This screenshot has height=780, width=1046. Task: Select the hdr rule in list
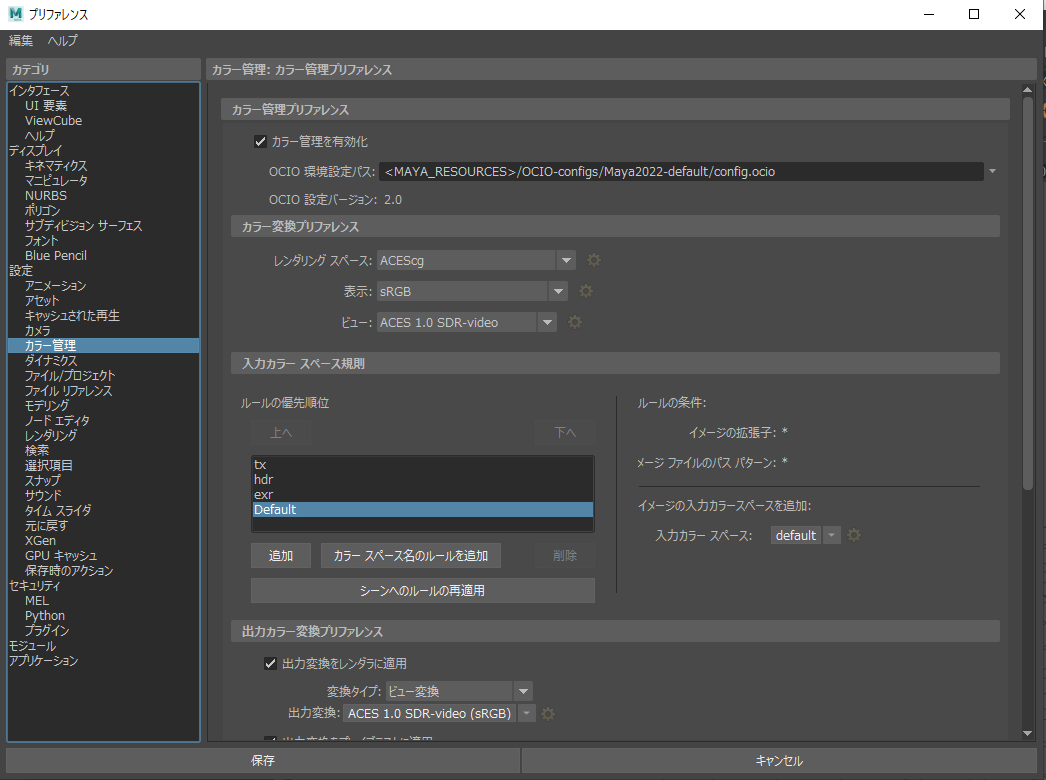click(x=423, y=480)
